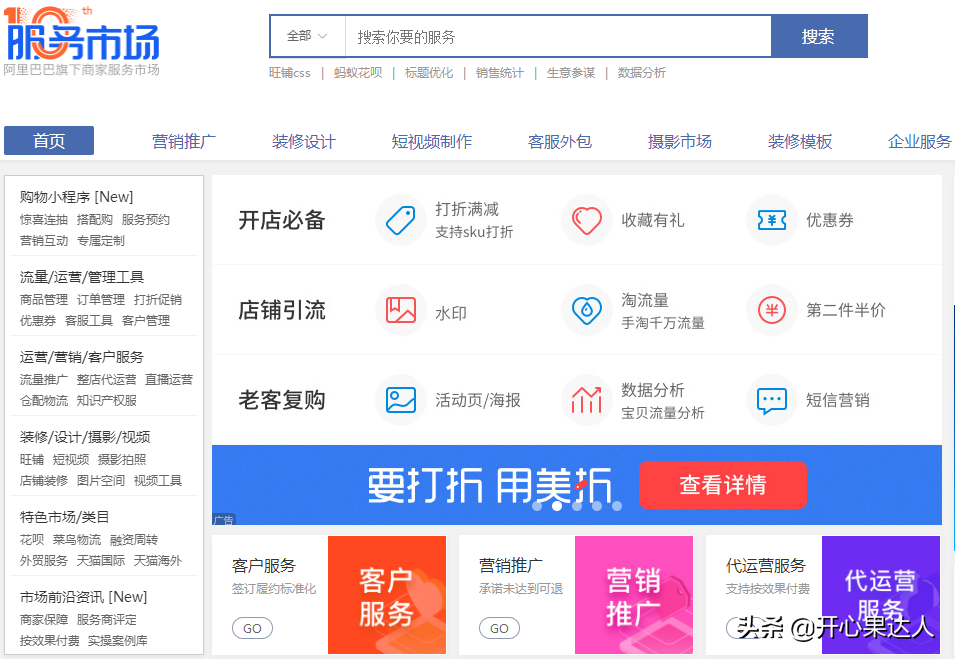Screen dimensions: 955x659
Task: Open the 销售统计 hot search link
Action: click(x=499, y=73)
